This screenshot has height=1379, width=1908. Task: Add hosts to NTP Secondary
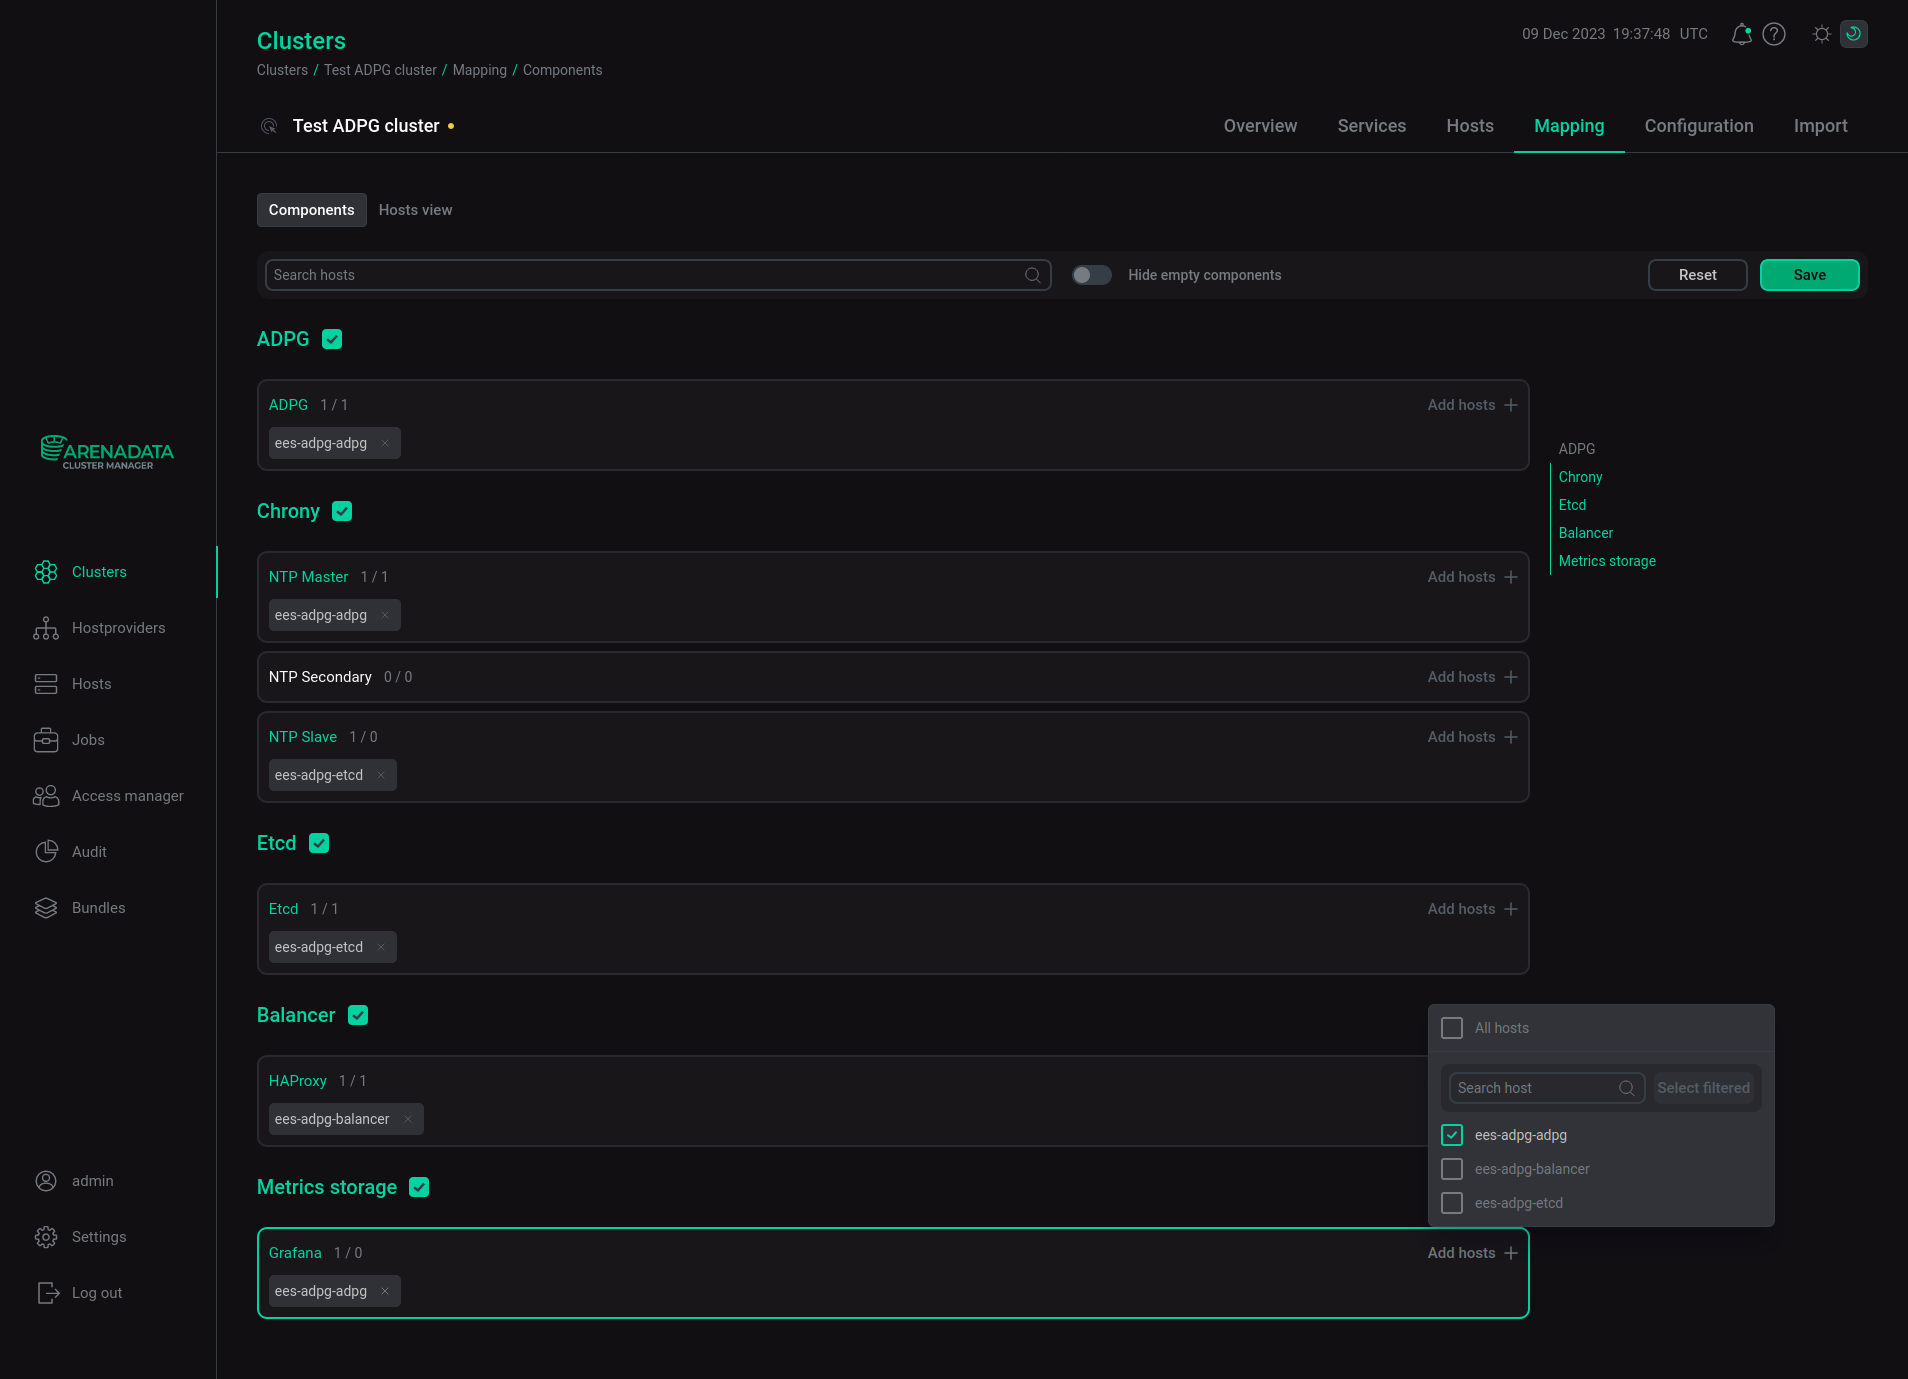click(1472, 677)
